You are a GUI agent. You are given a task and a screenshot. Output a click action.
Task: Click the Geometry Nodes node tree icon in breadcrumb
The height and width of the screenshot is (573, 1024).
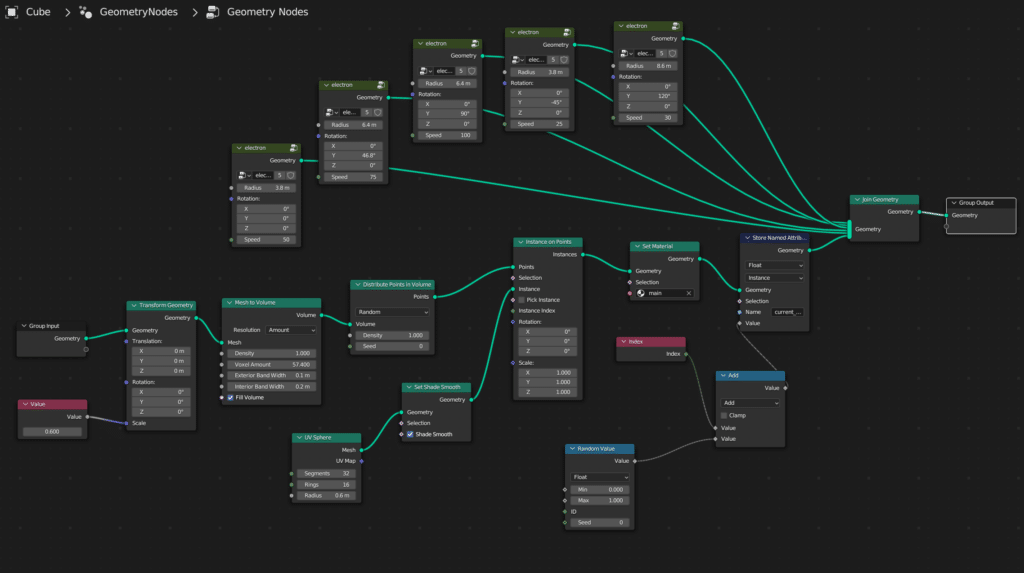(212, 12)
